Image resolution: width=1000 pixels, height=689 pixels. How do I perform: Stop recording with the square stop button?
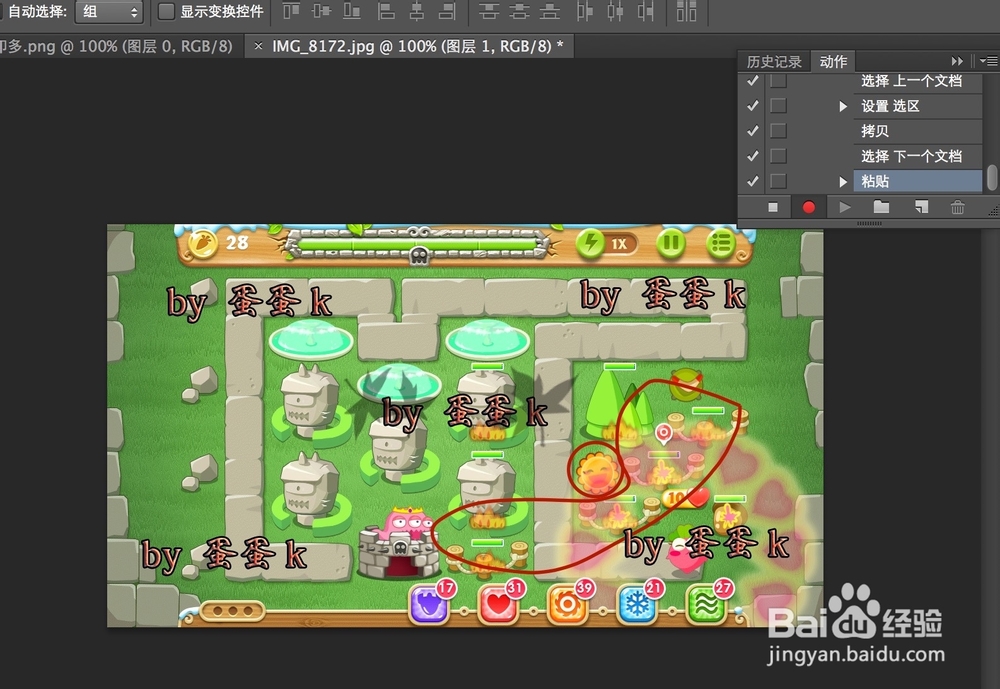pyautogui.click(x=773, y=207)
